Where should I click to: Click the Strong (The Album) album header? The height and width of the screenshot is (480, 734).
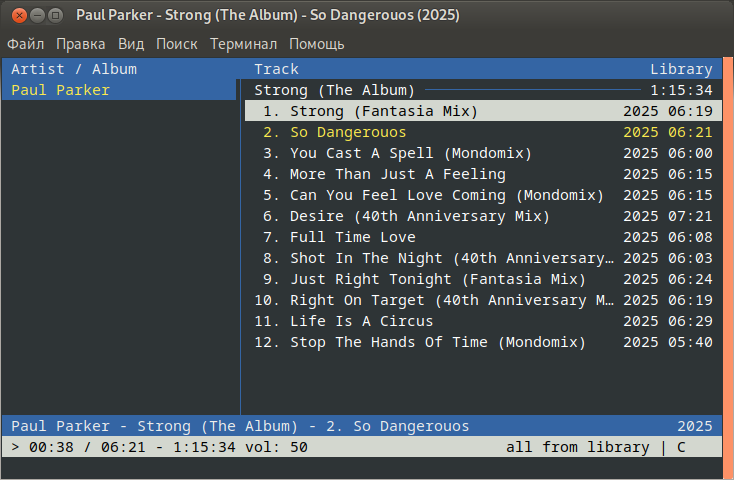pos(334,90)
